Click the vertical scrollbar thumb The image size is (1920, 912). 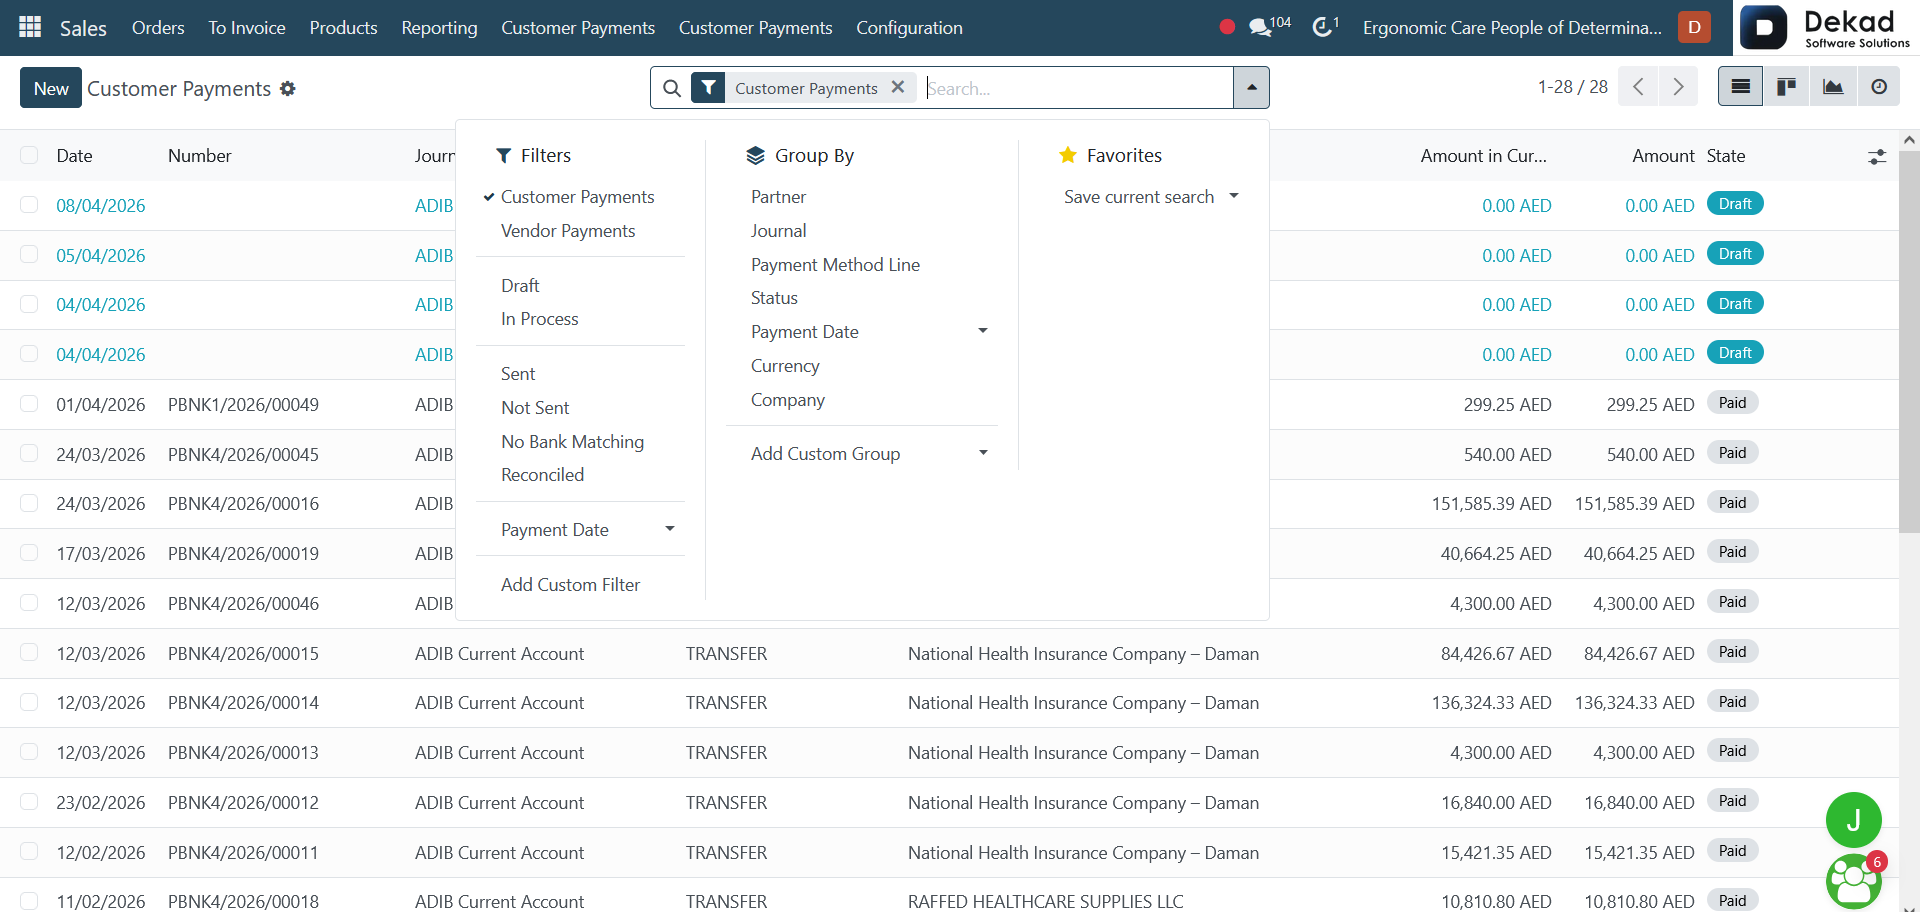click(1909, 340)
